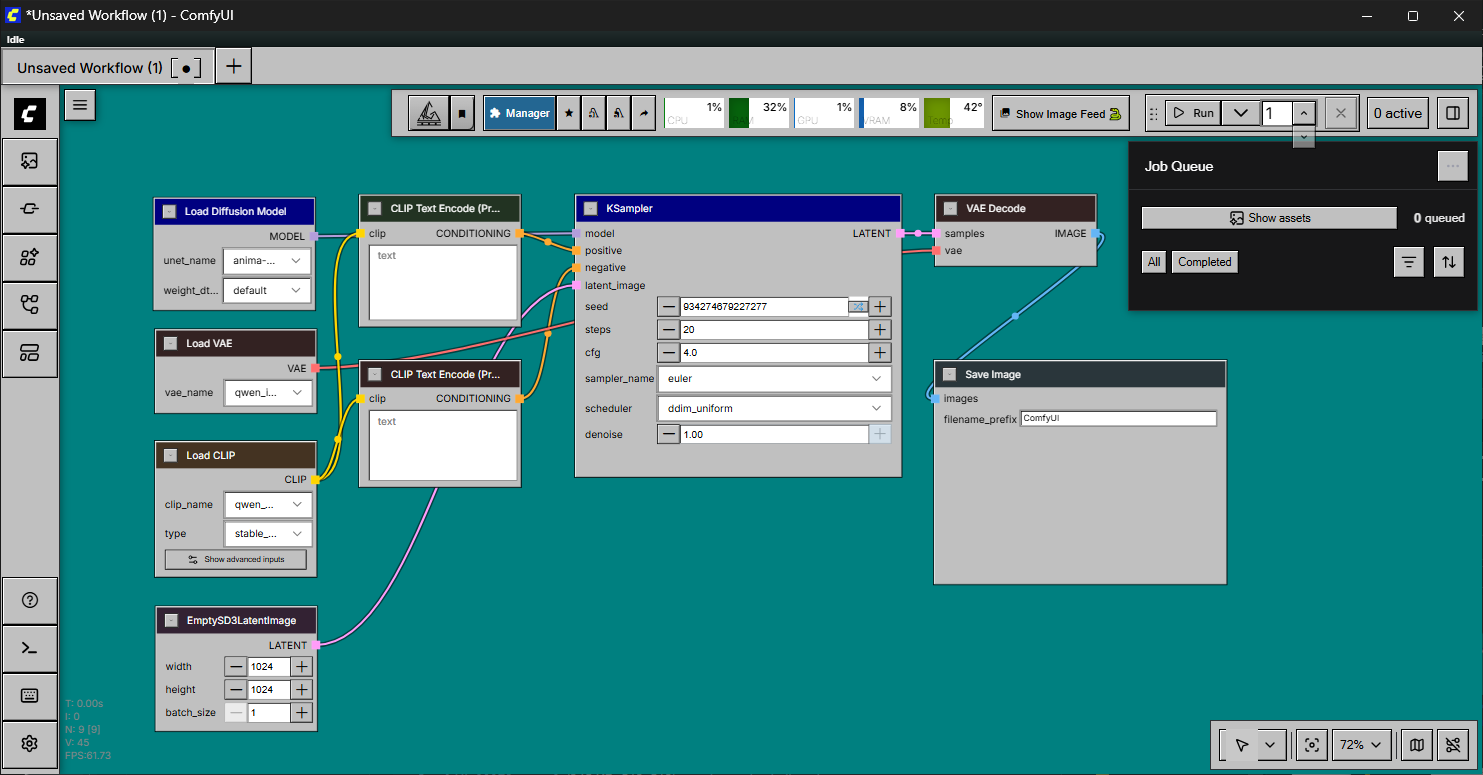
Task: Add a new workflow tab with plus
Action: [x=233, y=67]
